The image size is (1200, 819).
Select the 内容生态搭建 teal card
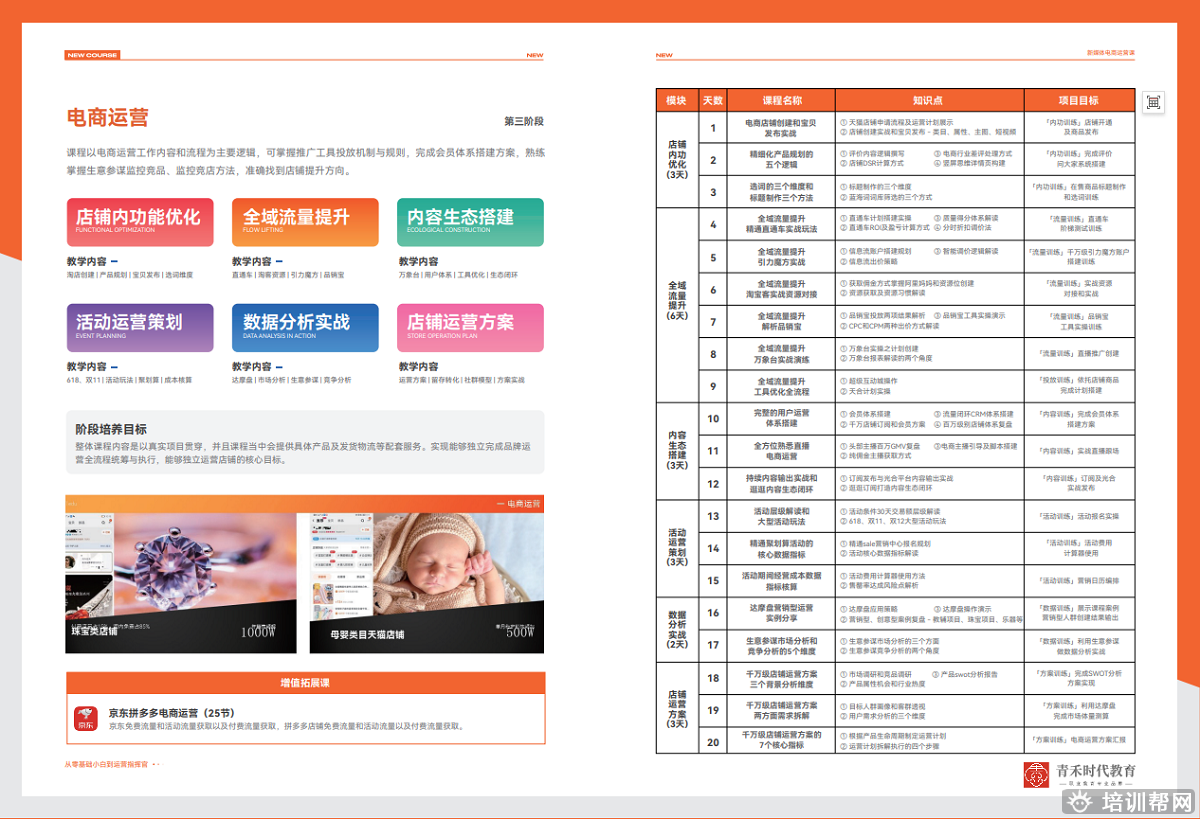tap(471, 222)
